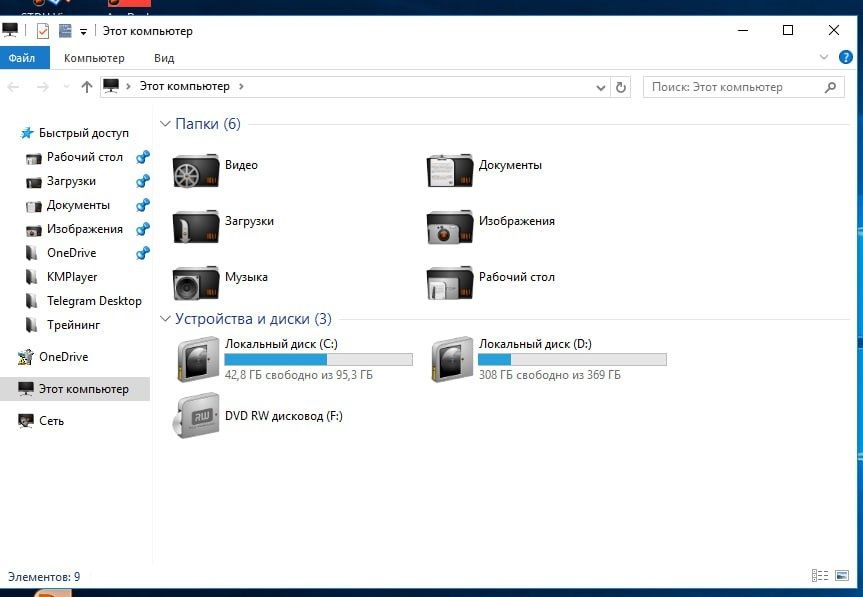Select KMPlayer in the navigation pane
This screenshot has width=863, height=597.
[x=72, y=277]
